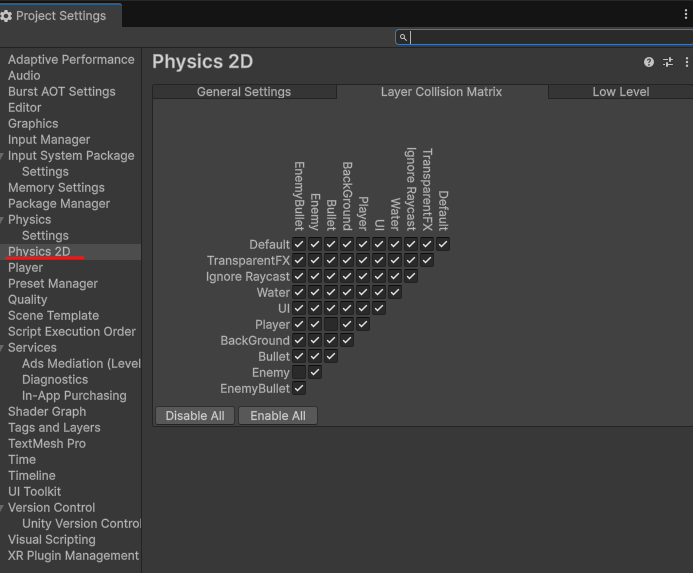Open Input System Package category
Viewport: 693px width, 573px height.
click(x=71, y=156)
